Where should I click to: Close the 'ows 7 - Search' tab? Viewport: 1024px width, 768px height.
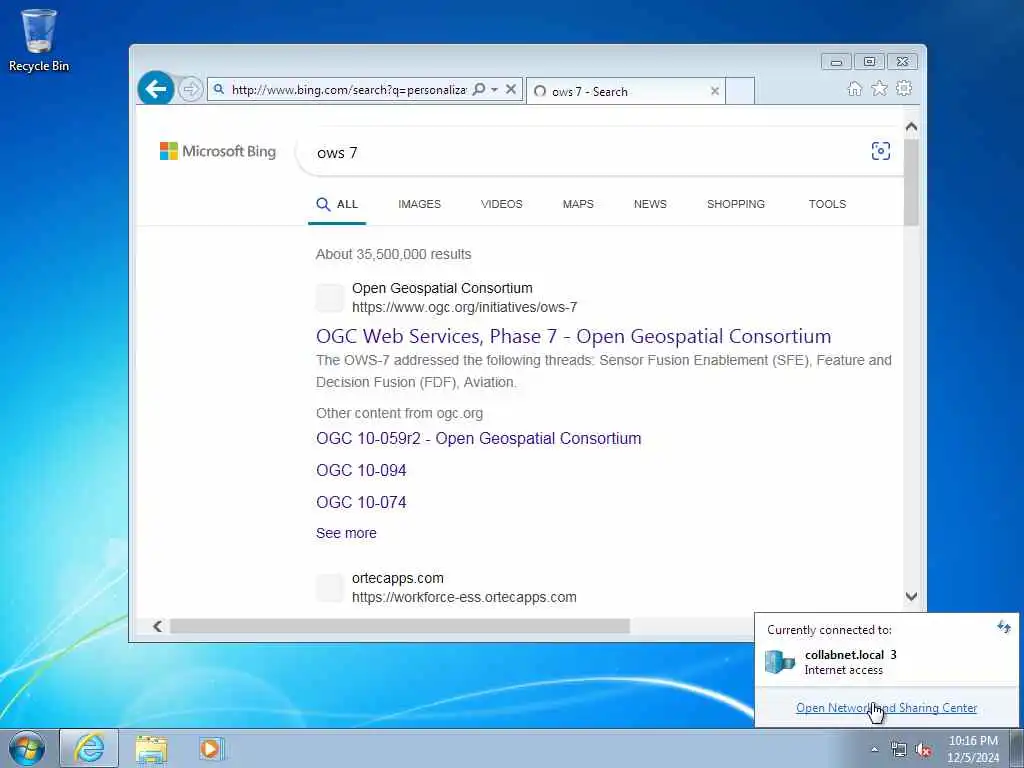click(715, 91)
